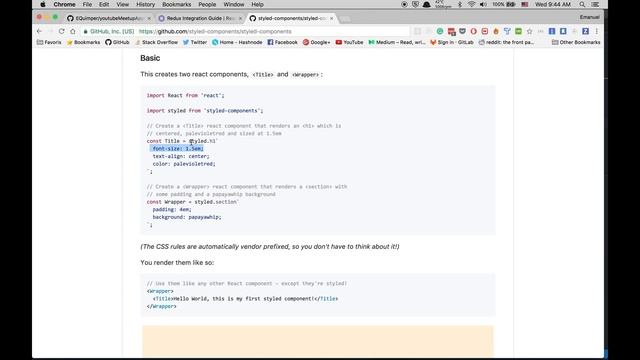This screenshot has height=360, width=640.
Task: Open the Apple menu
Action: (x=42, y=4)
